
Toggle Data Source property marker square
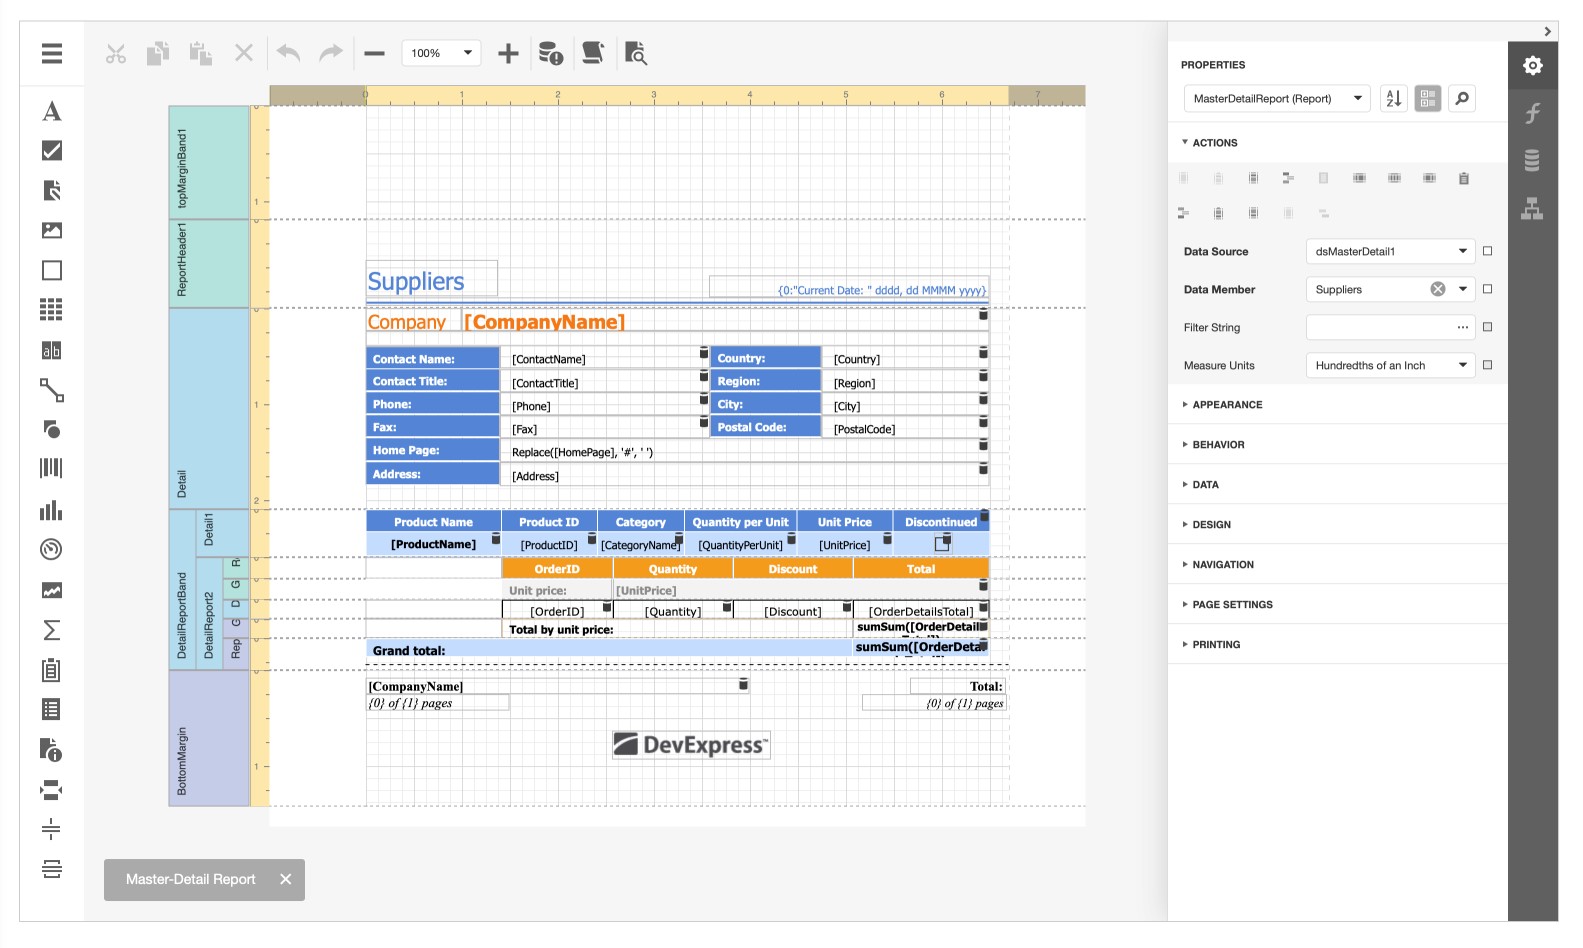point(1488,252)
